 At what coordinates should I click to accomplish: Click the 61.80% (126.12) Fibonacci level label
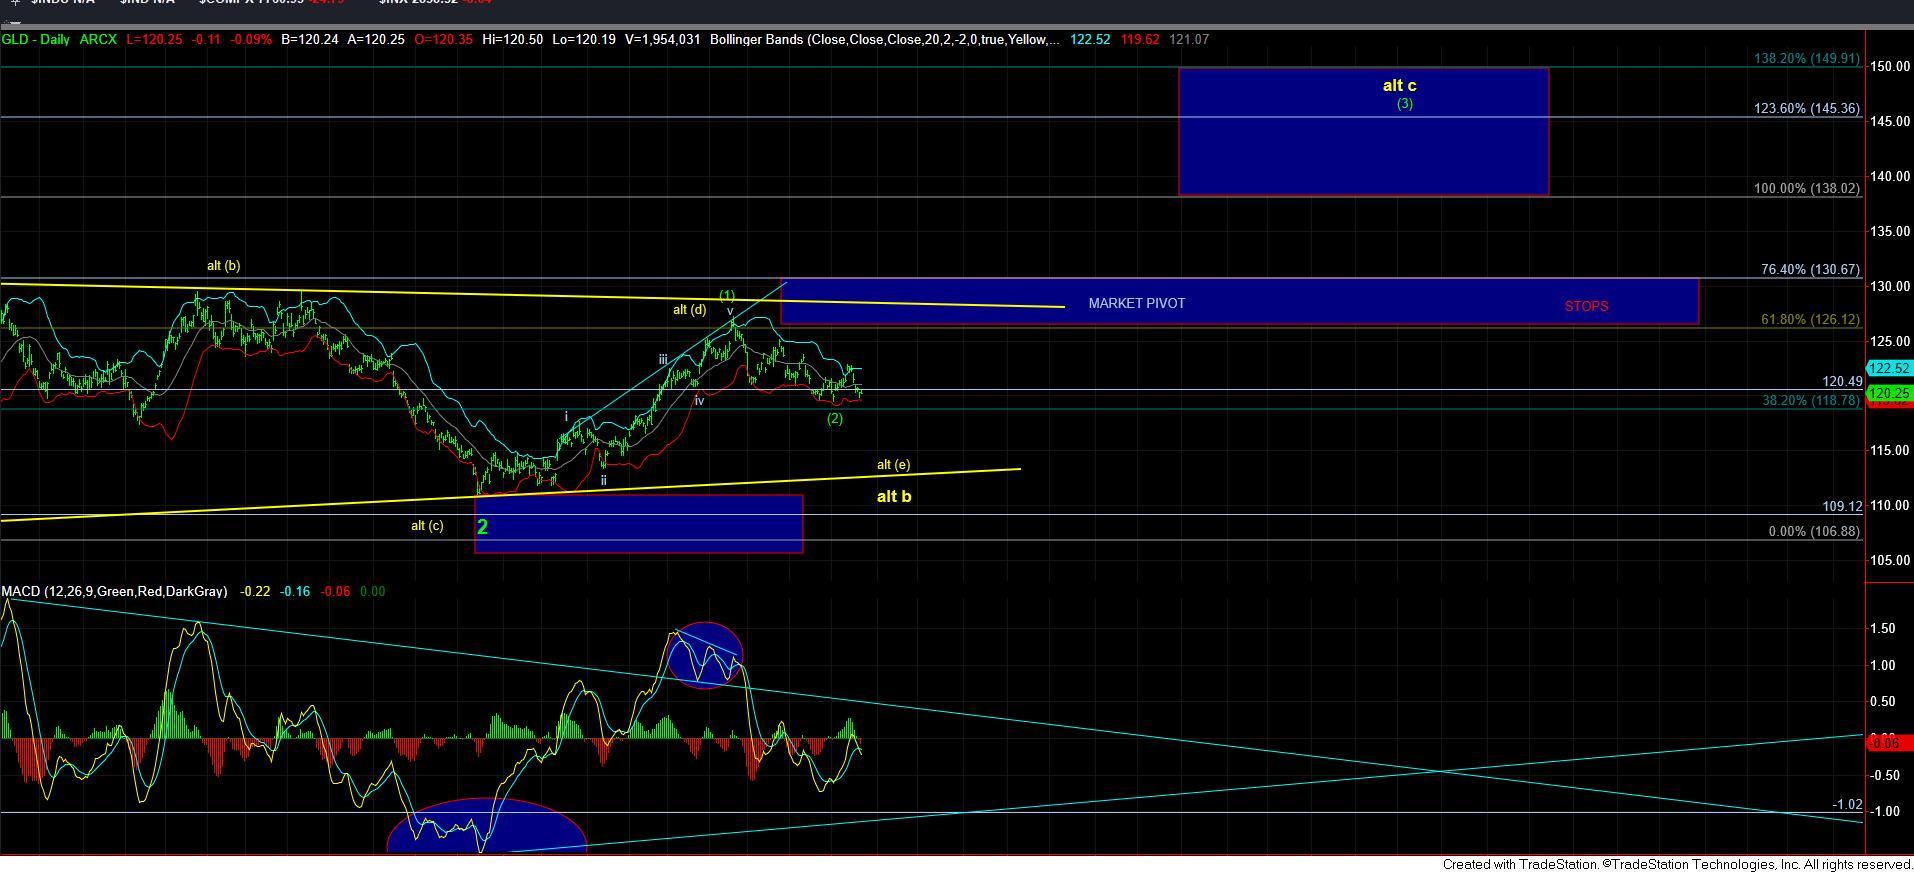tap(1809, 320)
